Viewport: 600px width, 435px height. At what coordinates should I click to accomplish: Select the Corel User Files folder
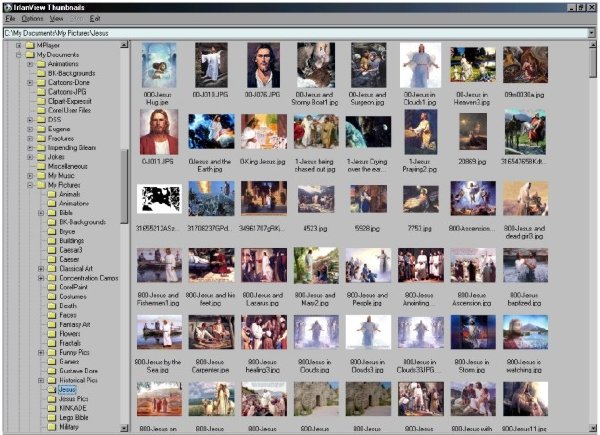pyautogui.click(x=64, y=110)
